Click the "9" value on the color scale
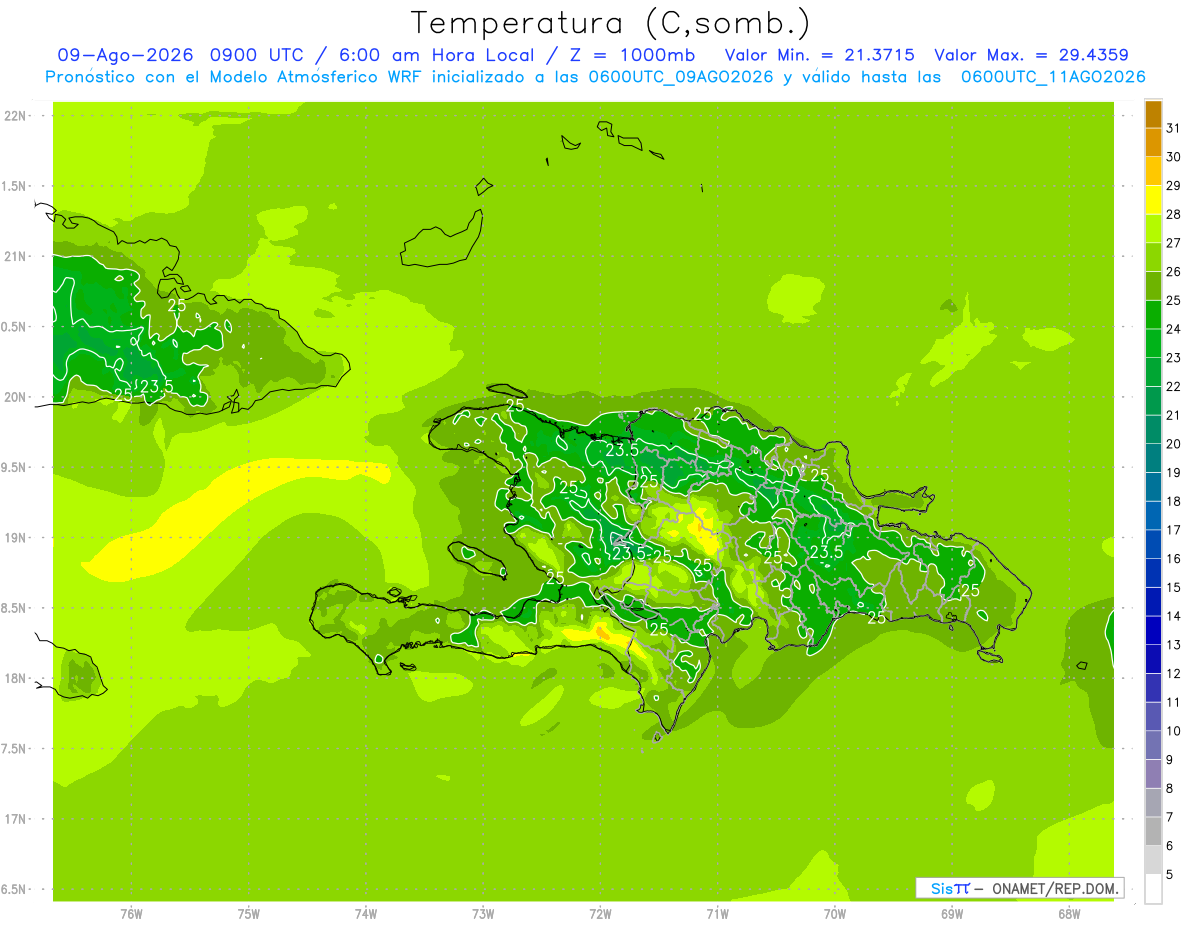 tap(1170, 760)
